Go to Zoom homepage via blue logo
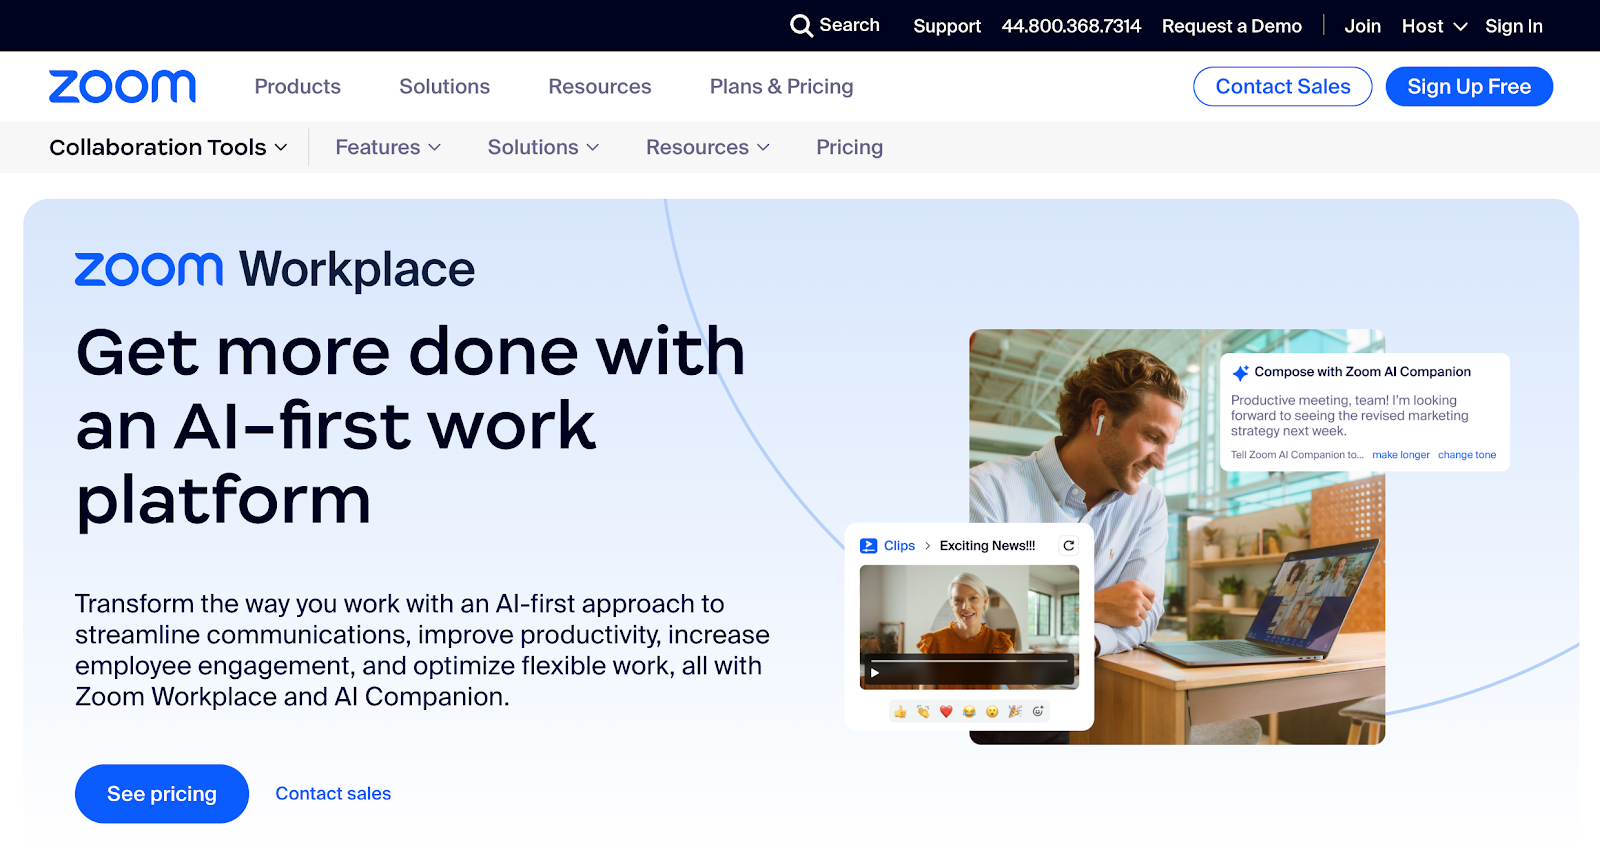1600x852 pixels. (x=122, y=86)
